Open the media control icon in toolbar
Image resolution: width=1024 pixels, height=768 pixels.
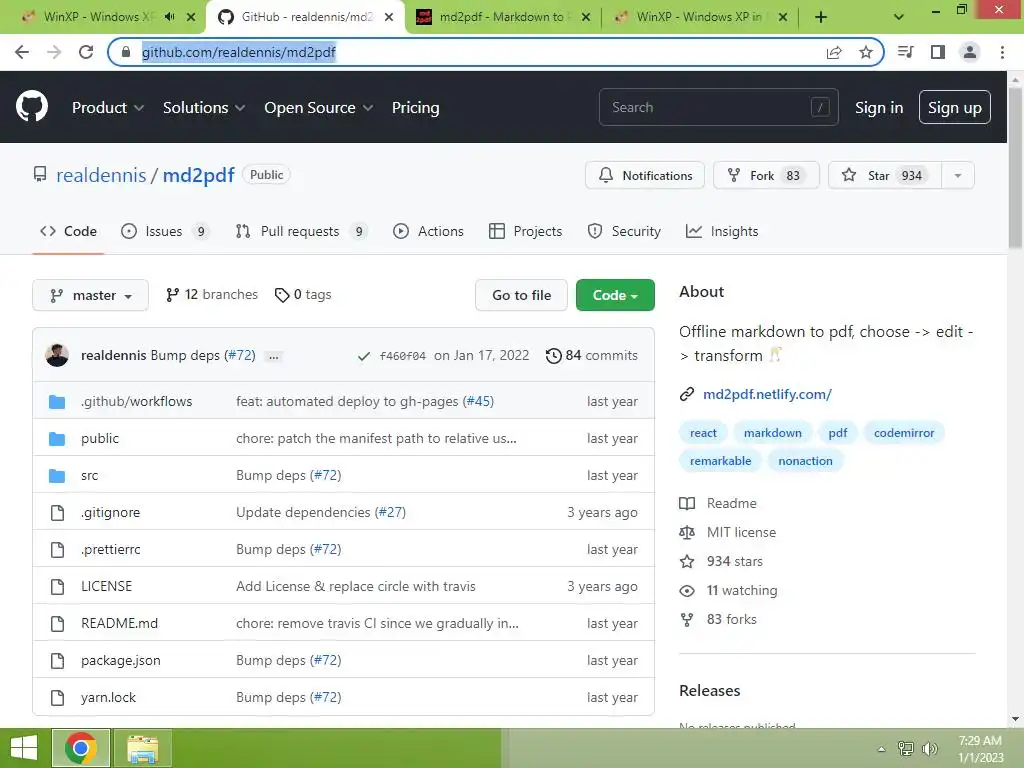[x=906, y=52]
